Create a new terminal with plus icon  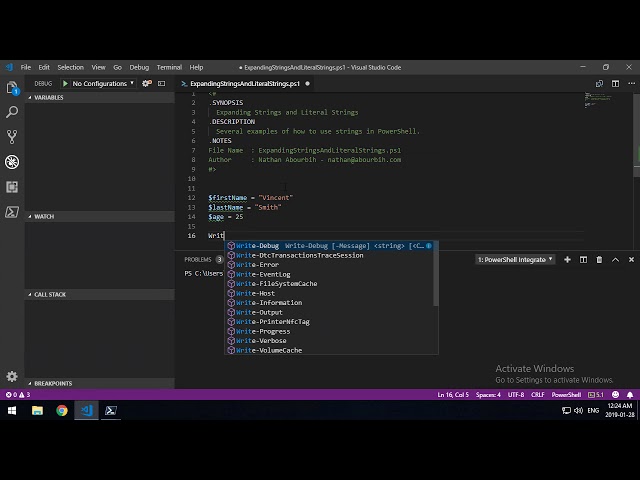[x=567, y=260]
